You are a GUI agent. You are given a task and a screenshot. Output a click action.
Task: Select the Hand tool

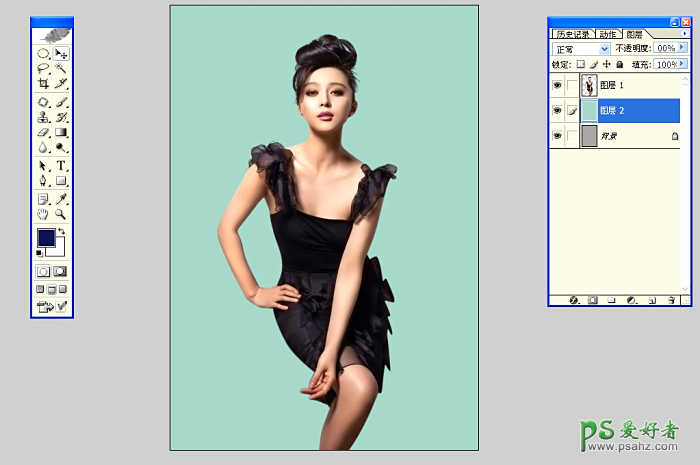click(43, 214)
